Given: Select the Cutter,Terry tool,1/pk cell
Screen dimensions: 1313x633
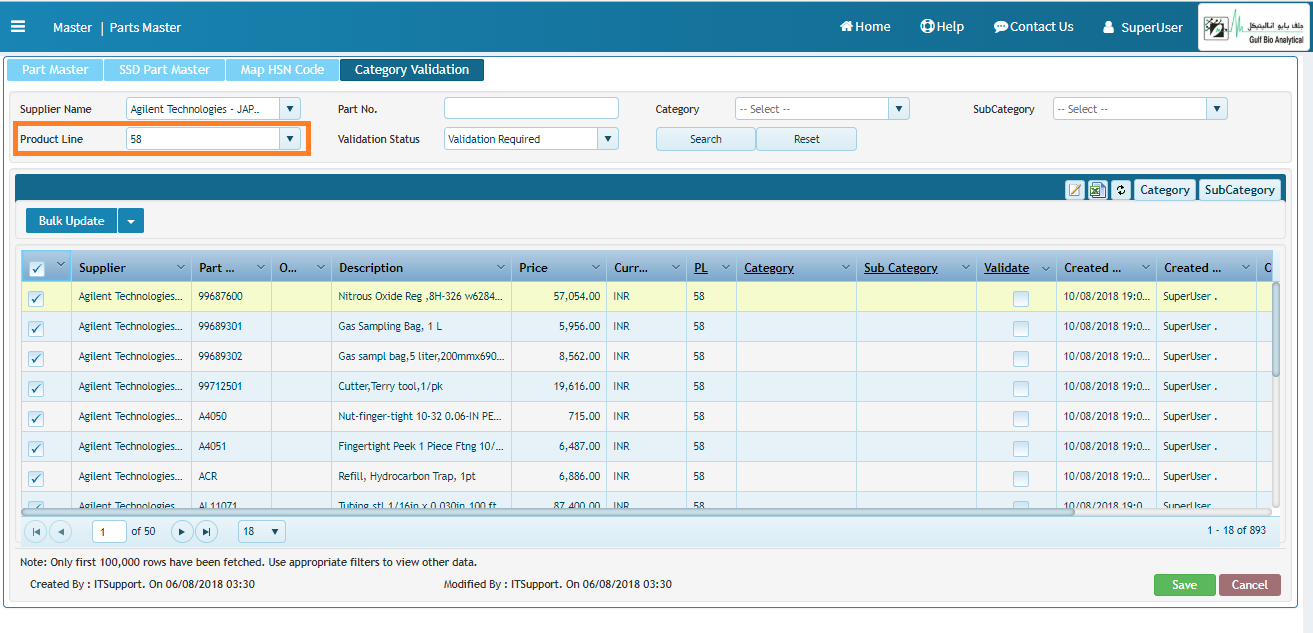Looking at the screenshot, I should coord(421,387).
